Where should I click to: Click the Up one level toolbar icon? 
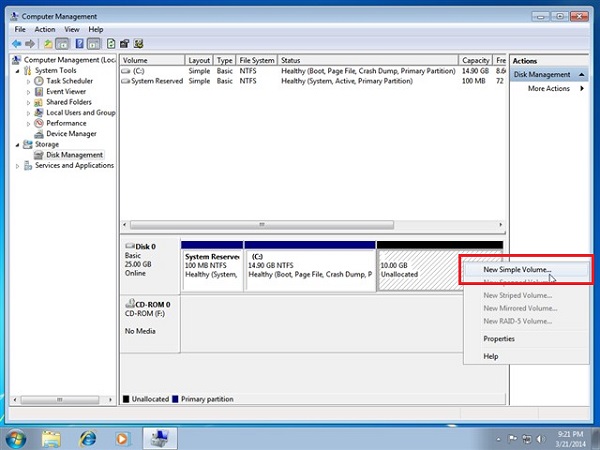point(48,44)
